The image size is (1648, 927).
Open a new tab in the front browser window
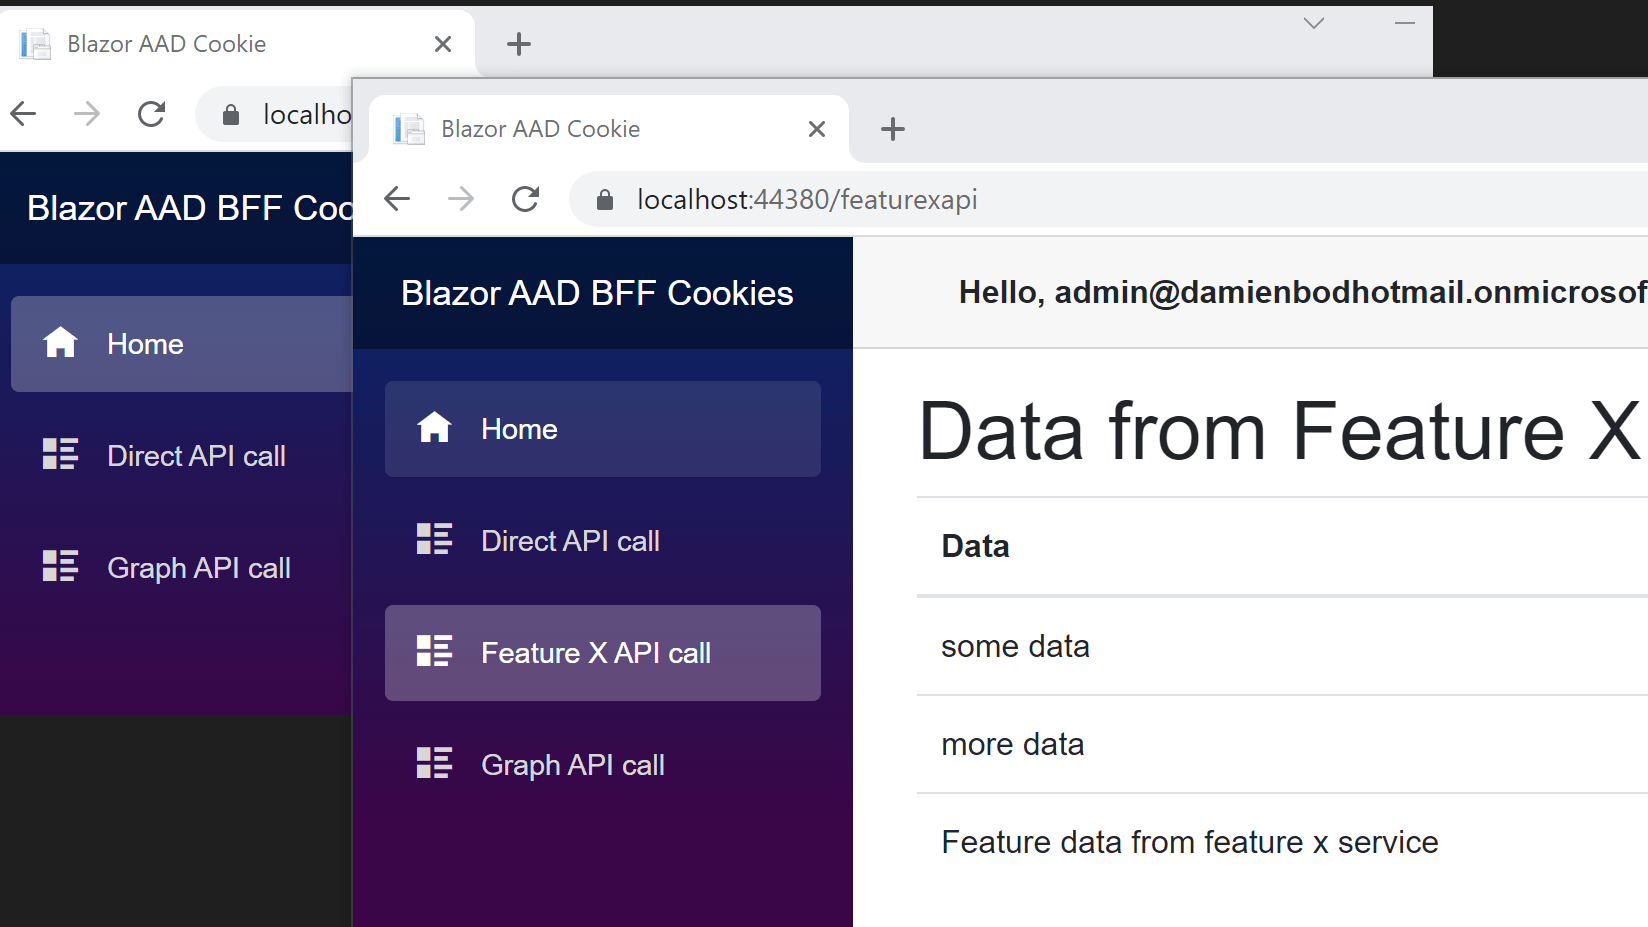892,129
